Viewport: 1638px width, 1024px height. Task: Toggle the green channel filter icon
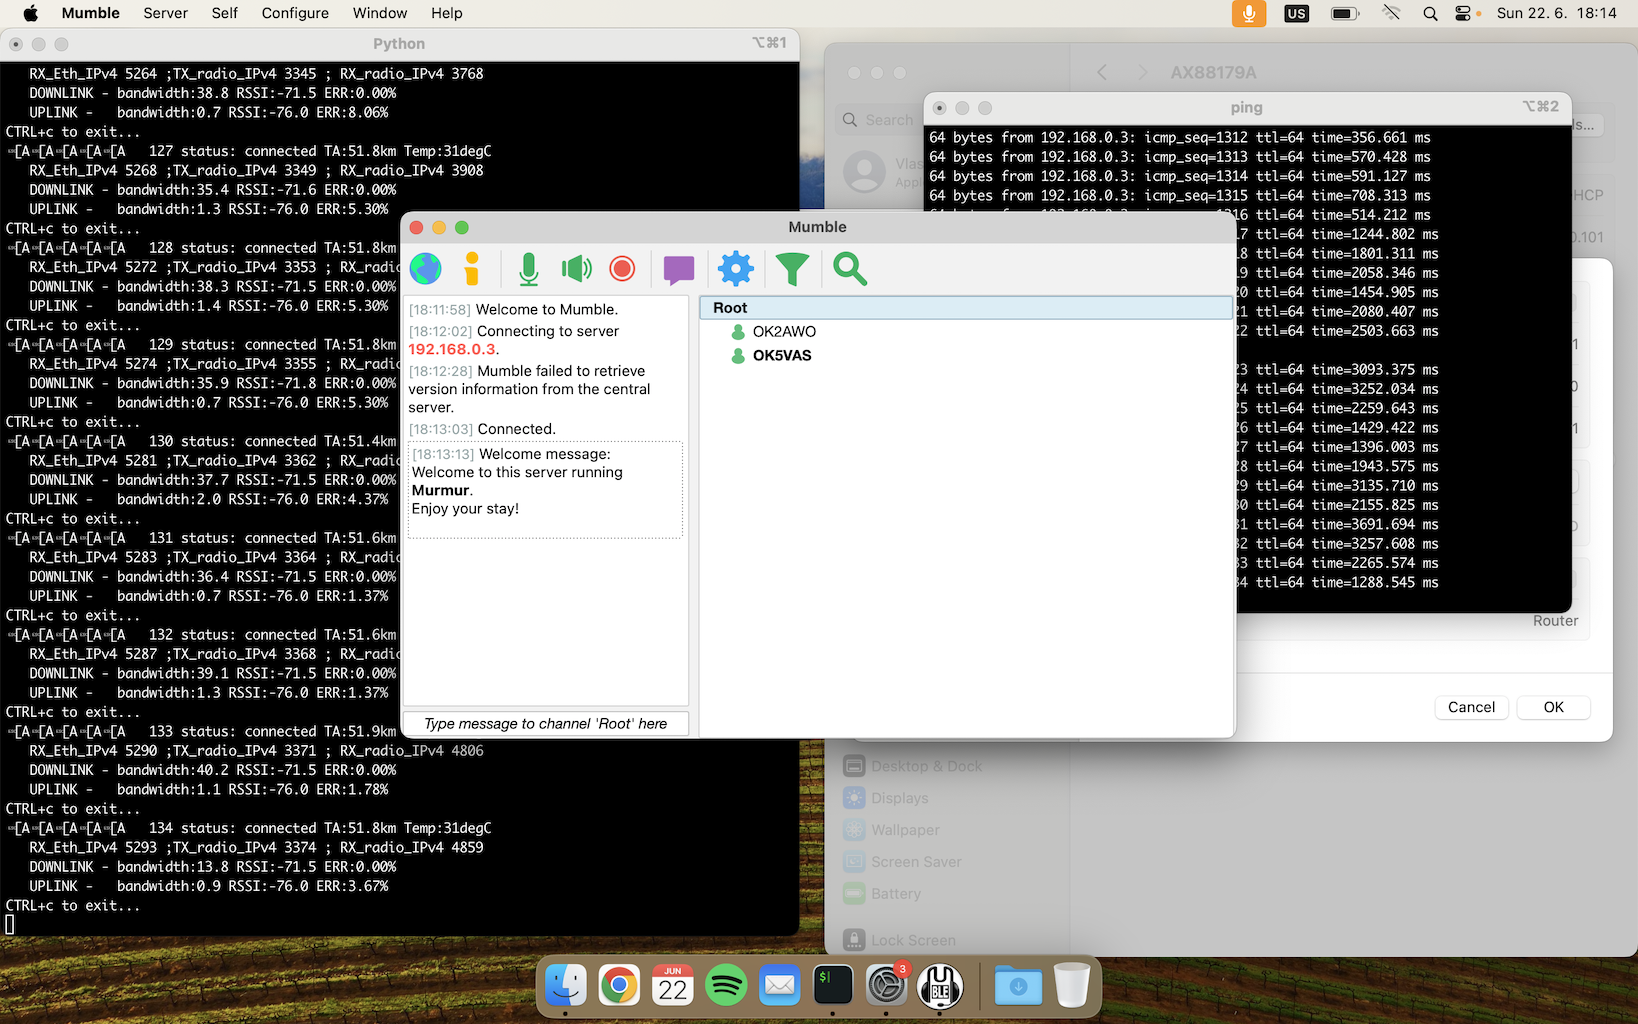click(792, 269)
